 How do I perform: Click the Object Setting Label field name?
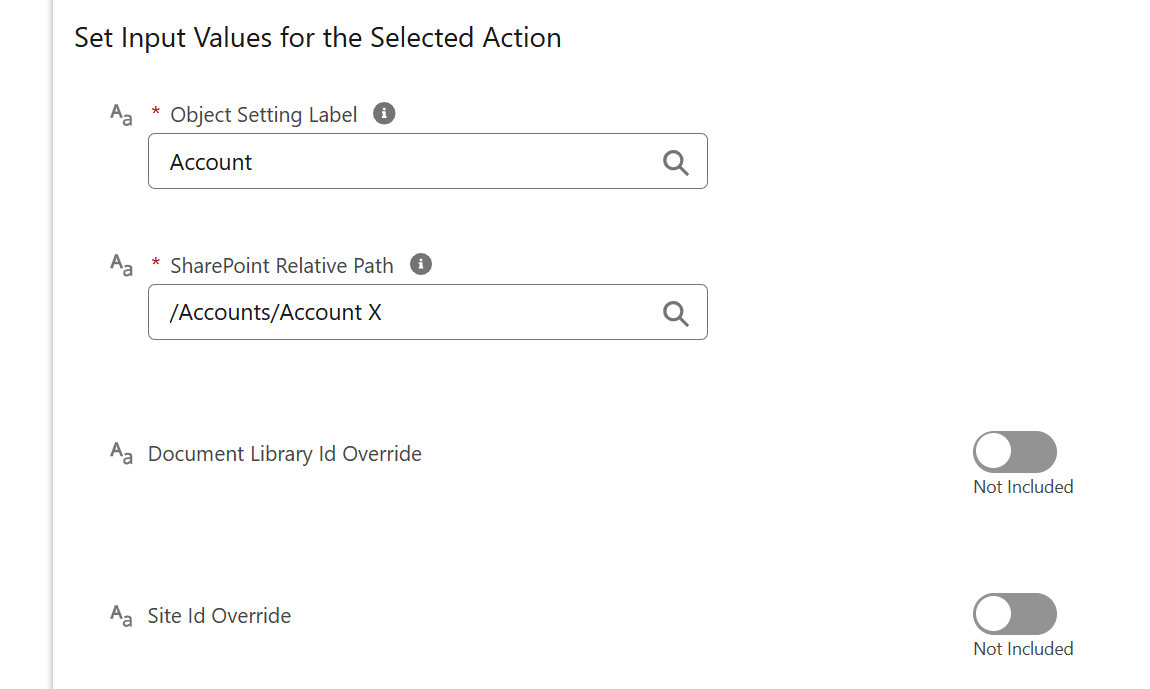pyautogui.click(x=263, y=115)
